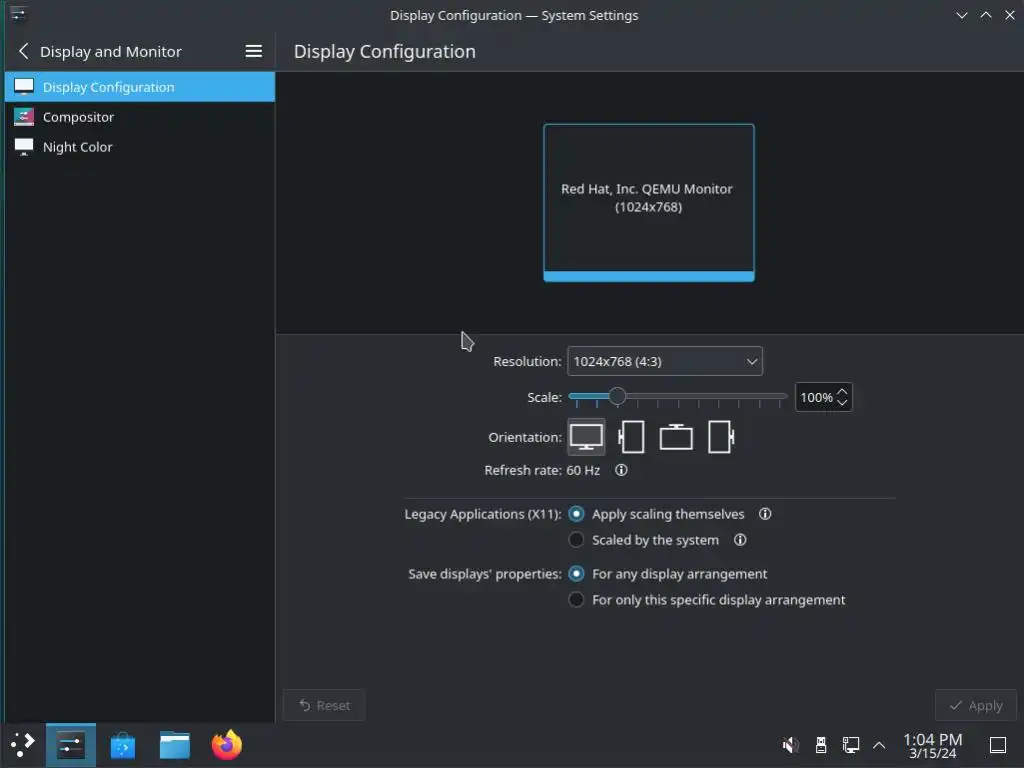This screenshot has height=768, width=1024.
Task: Show refresh rate info tooltip icon
Action: pos(621,470)
